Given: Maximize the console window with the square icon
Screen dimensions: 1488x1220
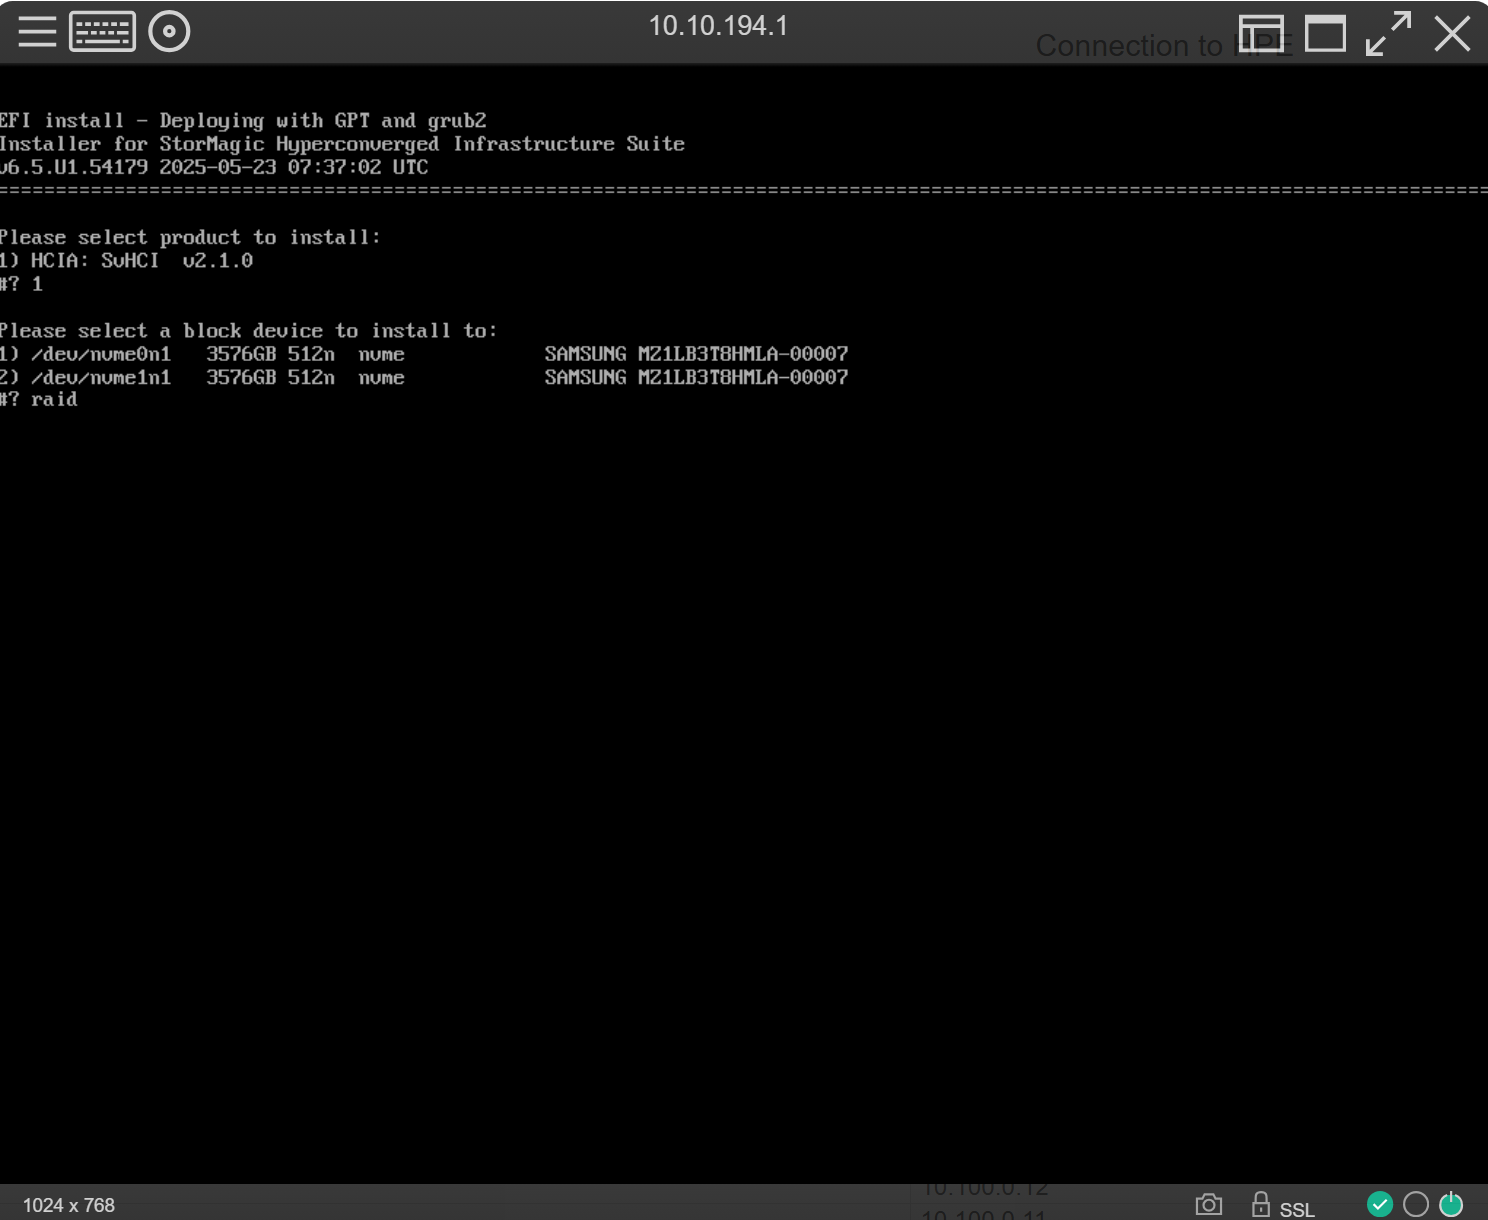Looking at the screenshot, I should pos(1325,34).
